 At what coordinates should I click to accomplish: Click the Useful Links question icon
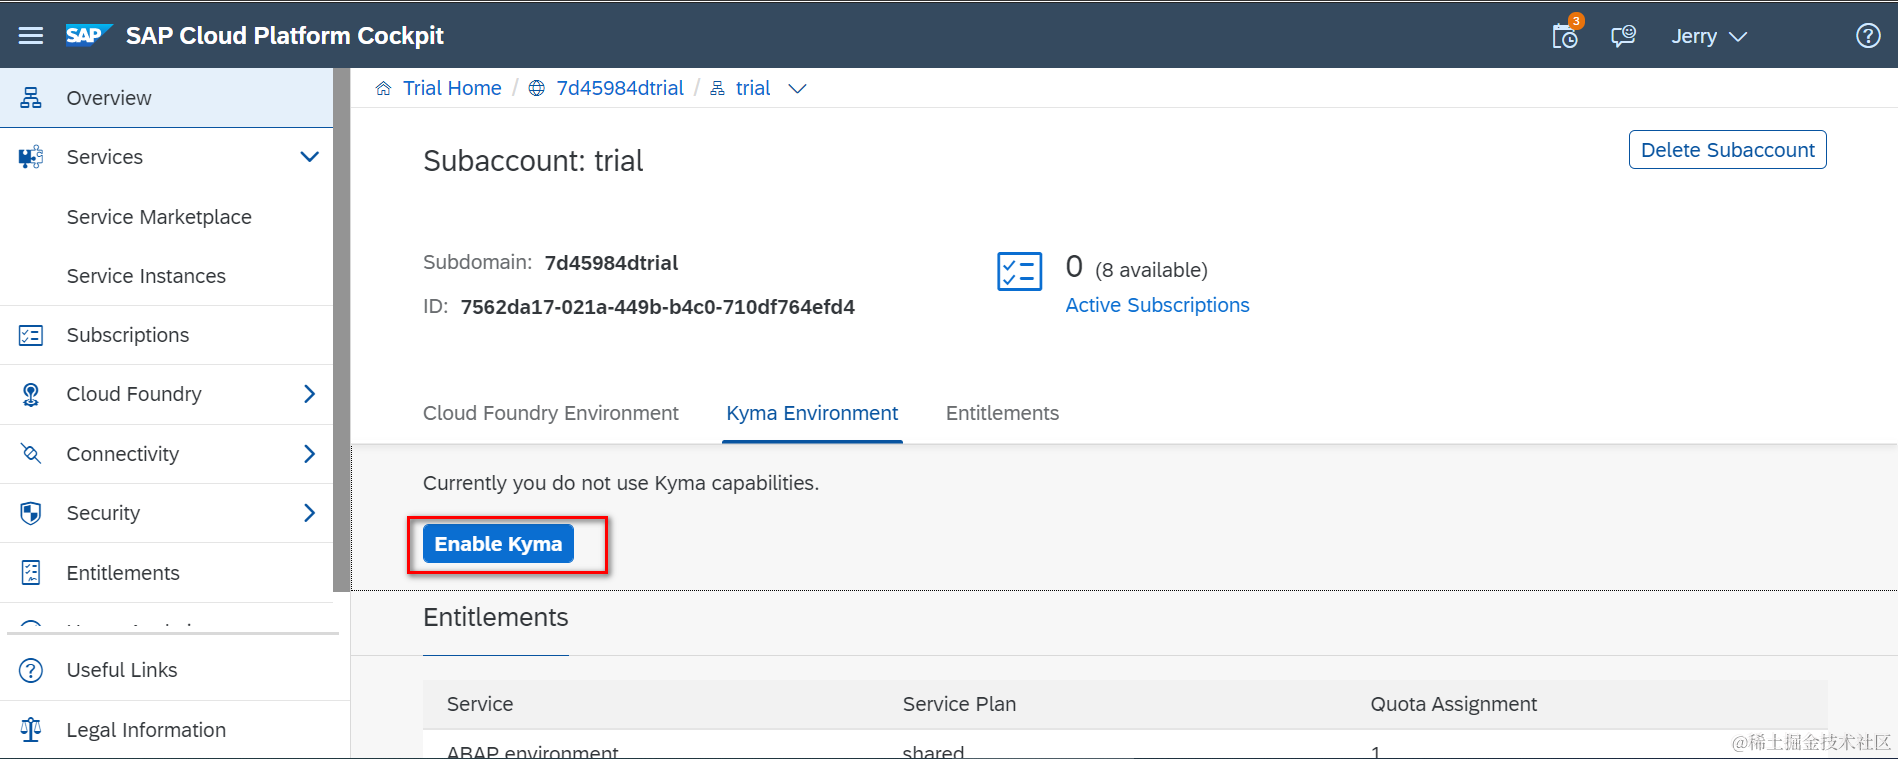(31, 670)
